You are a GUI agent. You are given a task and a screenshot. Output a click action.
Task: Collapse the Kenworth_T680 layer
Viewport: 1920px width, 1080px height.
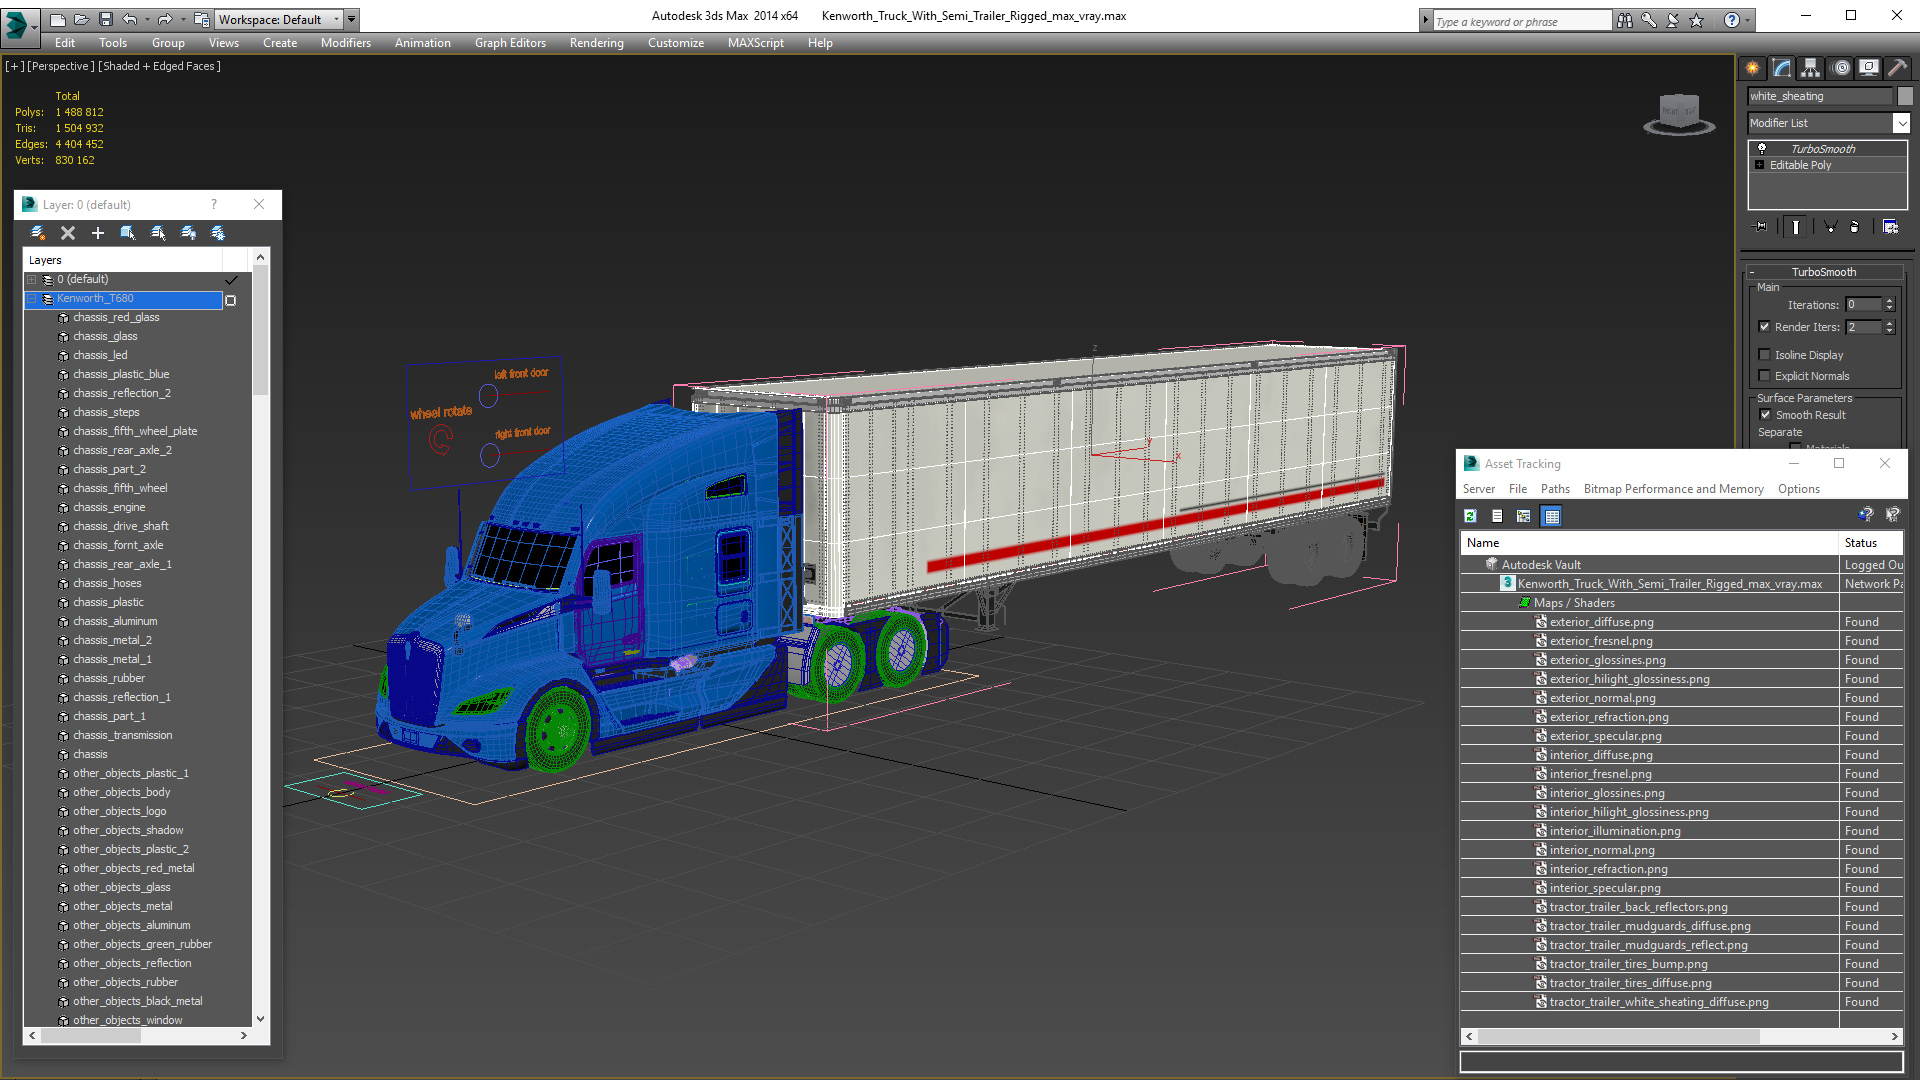click(32, 299)
